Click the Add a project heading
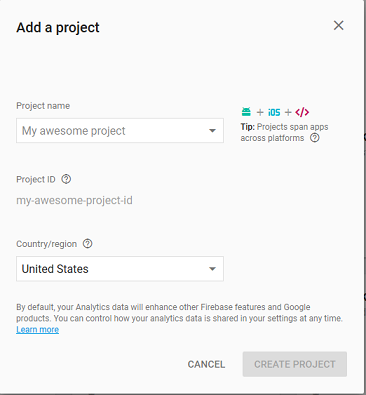This screenshot has height=395, width=366. click(58, 27)
